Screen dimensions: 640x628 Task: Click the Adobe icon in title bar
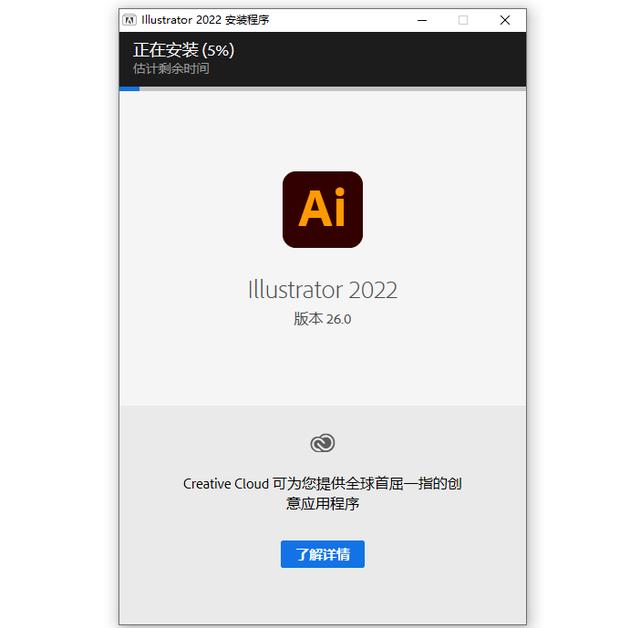pos(129,20)
